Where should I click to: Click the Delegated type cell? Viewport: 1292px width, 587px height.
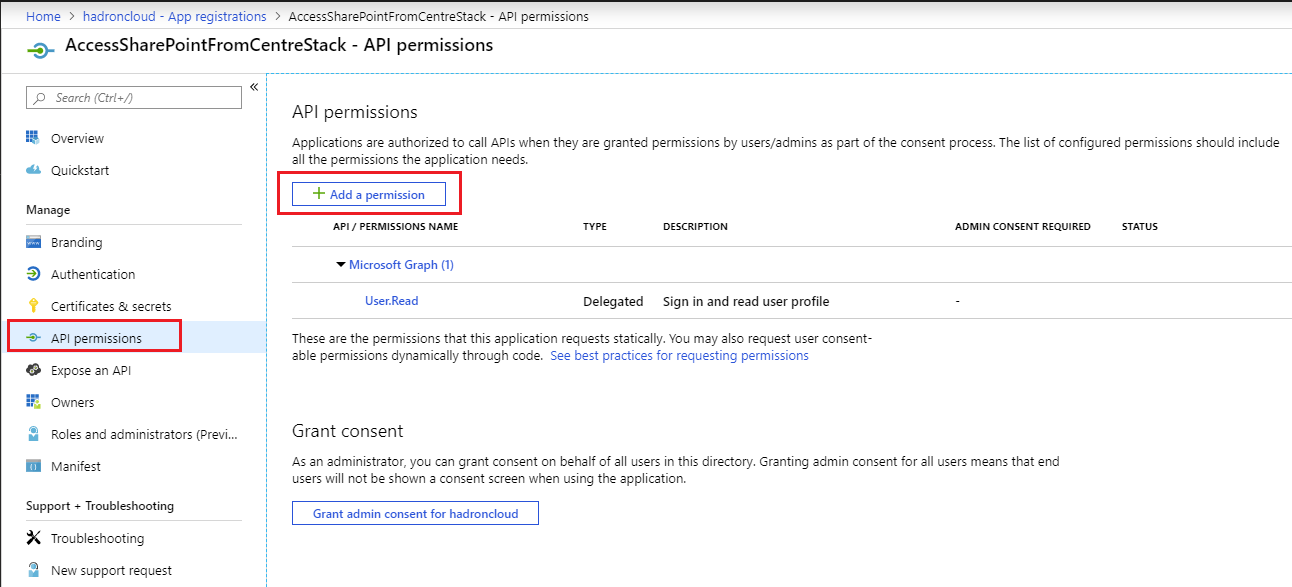[x=613, y=301]
